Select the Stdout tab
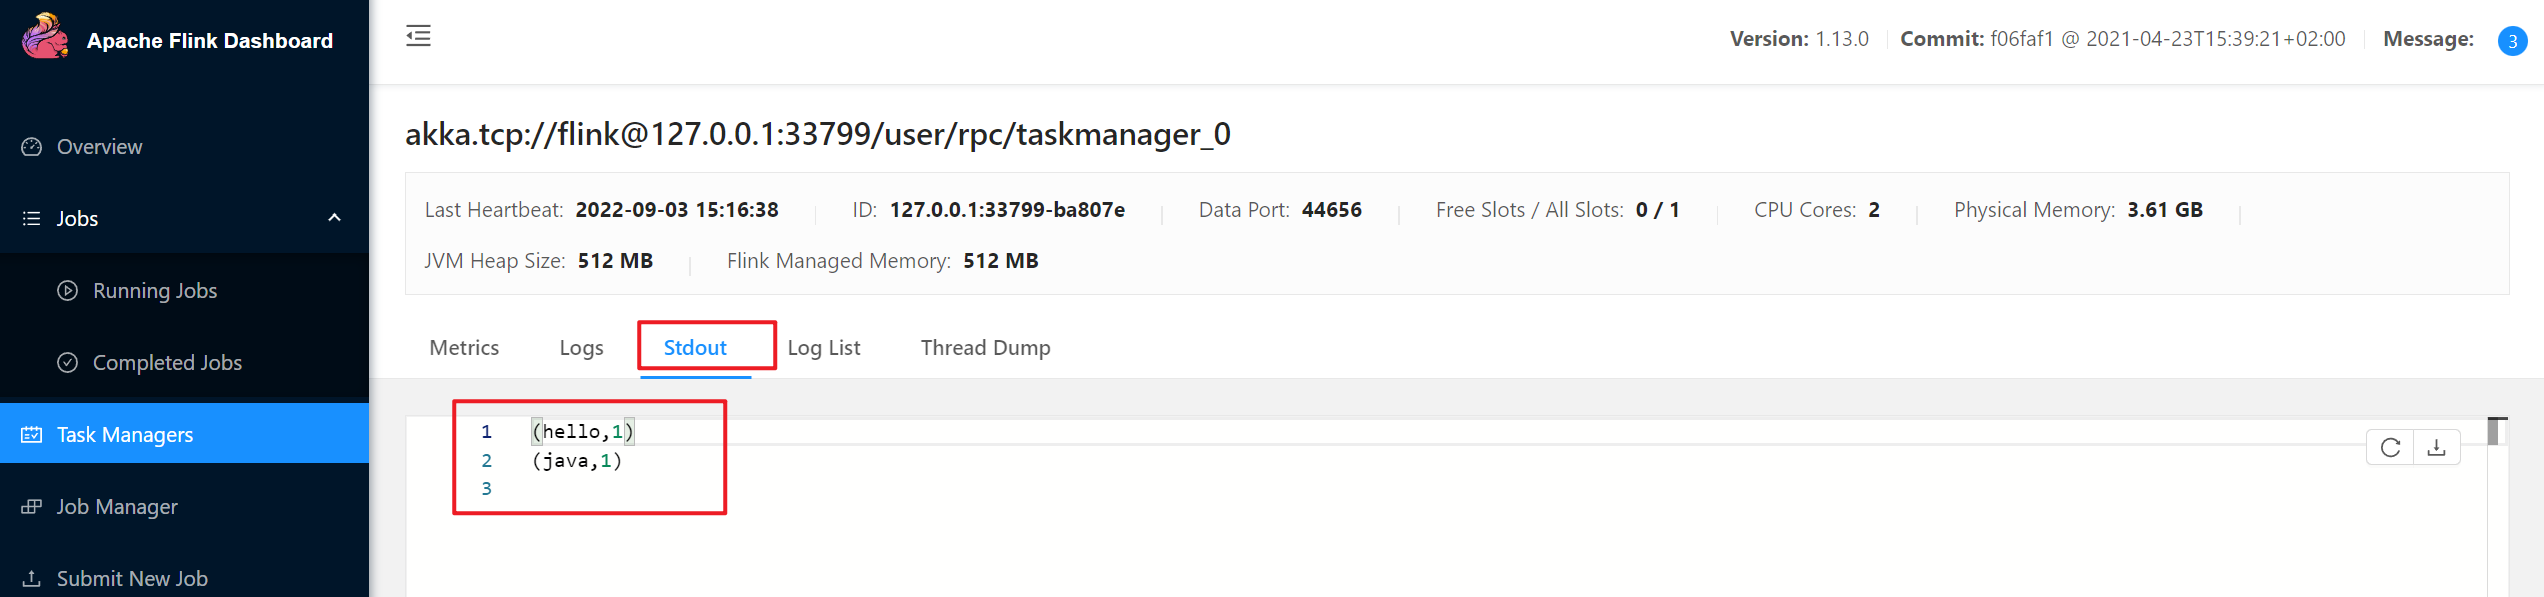This screenshot has width=2544, height=597. pyautogui.click(x=695, y=348)
